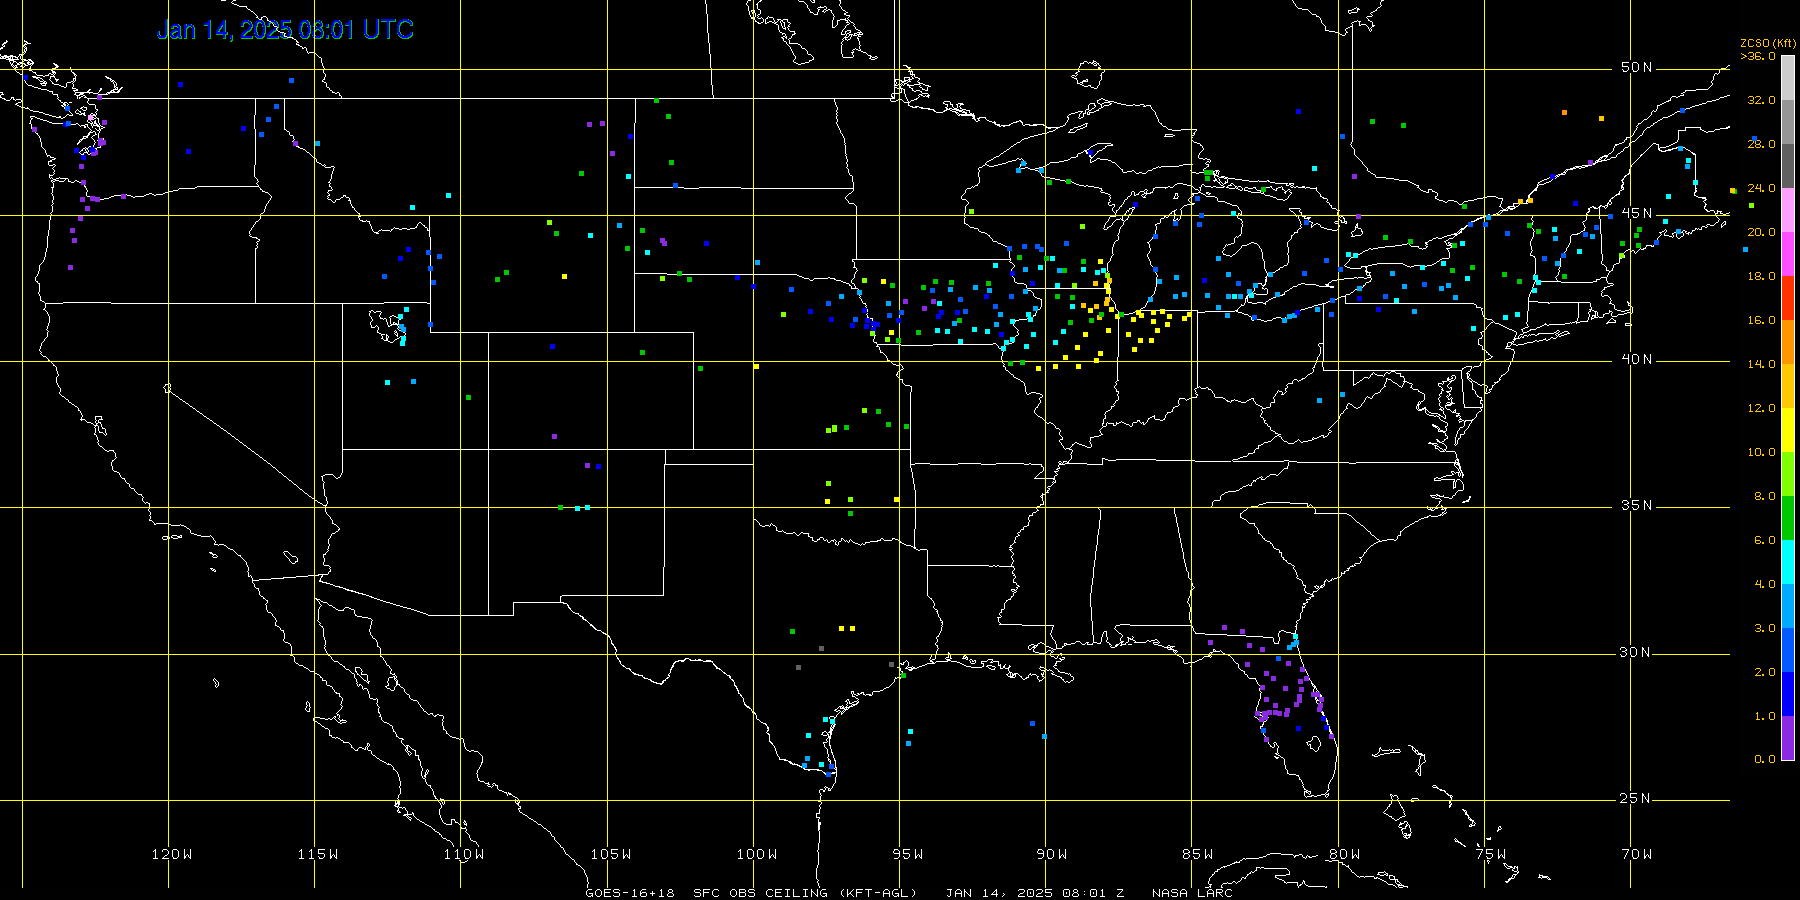The image size is (1800, 900).
Task: Pick the dark gray color bar segment for 24–28 Kft
Action: 1788,166
